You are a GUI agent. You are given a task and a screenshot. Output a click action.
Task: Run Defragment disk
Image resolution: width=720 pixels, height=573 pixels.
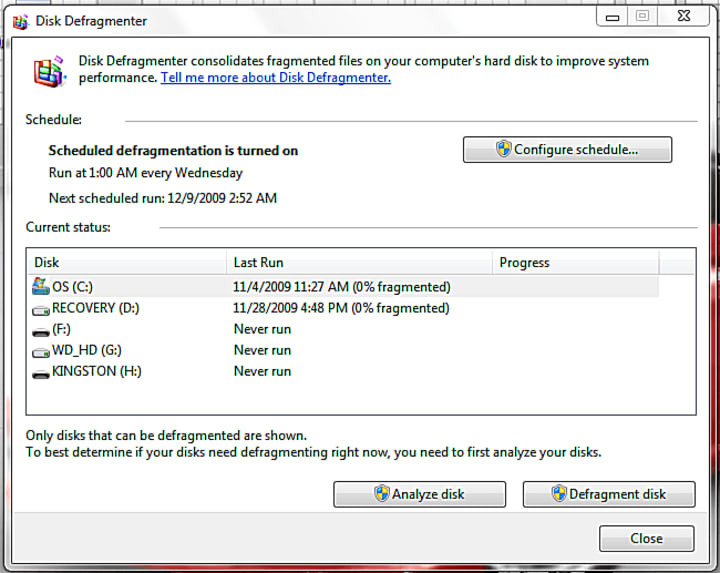(609, 494)
